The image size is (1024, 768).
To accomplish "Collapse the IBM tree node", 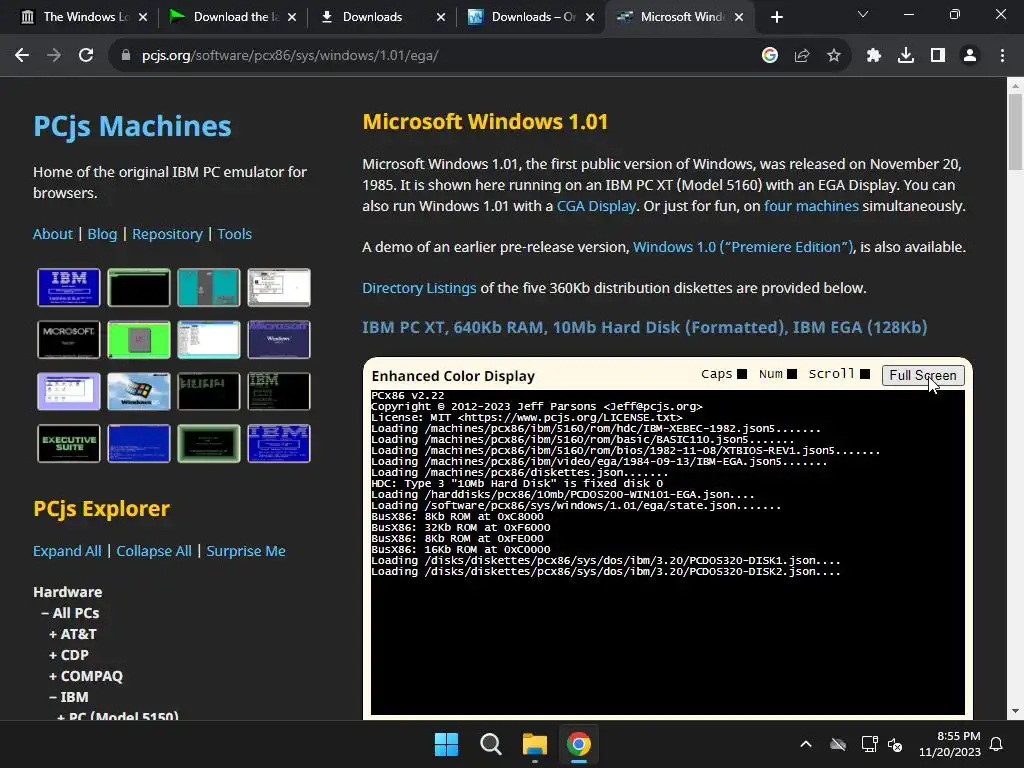I will point(69,697).
